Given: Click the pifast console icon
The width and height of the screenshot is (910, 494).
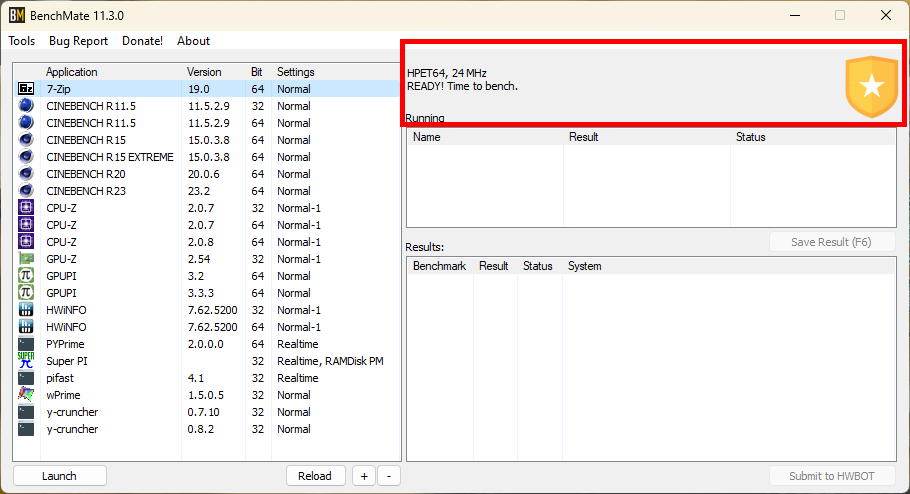Looking at the screenshot, I should click(26, 378).
